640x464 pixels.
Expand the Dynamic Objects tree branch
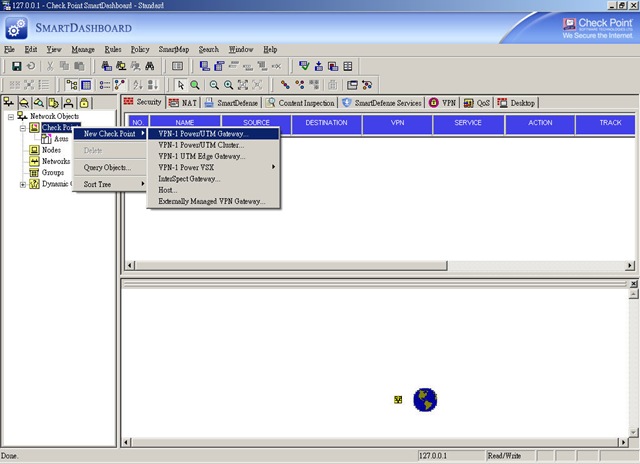[x=23, y=184]
